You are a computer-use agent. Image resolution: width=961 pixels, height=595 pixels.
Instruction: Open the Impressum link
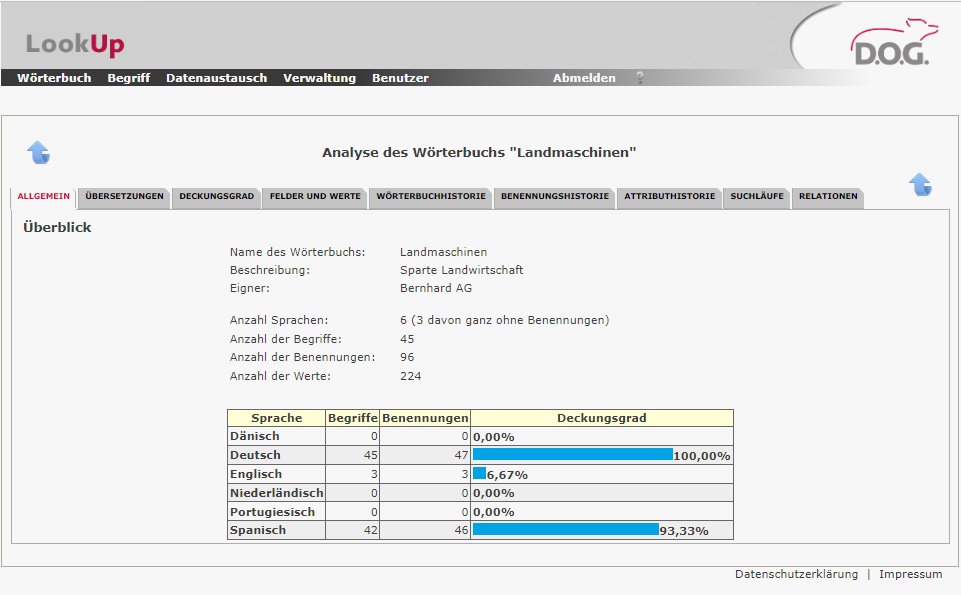coord(910,574)
